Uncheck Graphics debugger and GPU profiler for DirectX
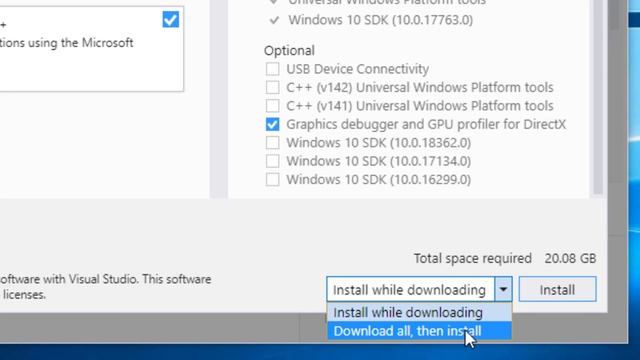Viewport: 640px width, 360px height. [273, 124]
